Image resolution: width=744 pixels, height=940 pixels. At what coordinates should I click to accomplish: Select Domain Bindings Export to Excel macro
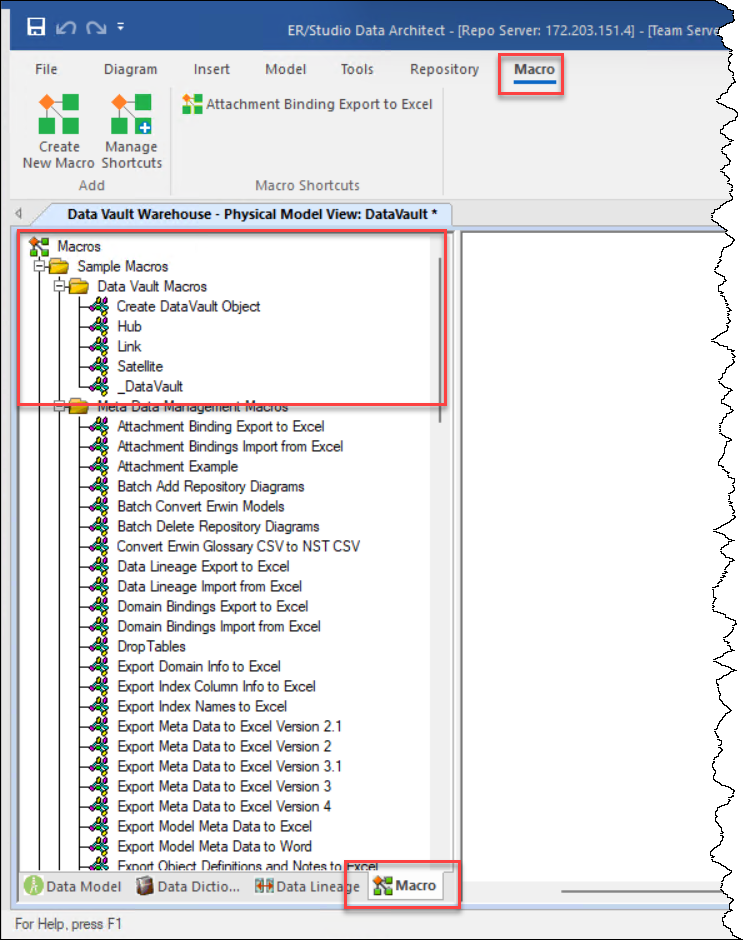(213, 606)
